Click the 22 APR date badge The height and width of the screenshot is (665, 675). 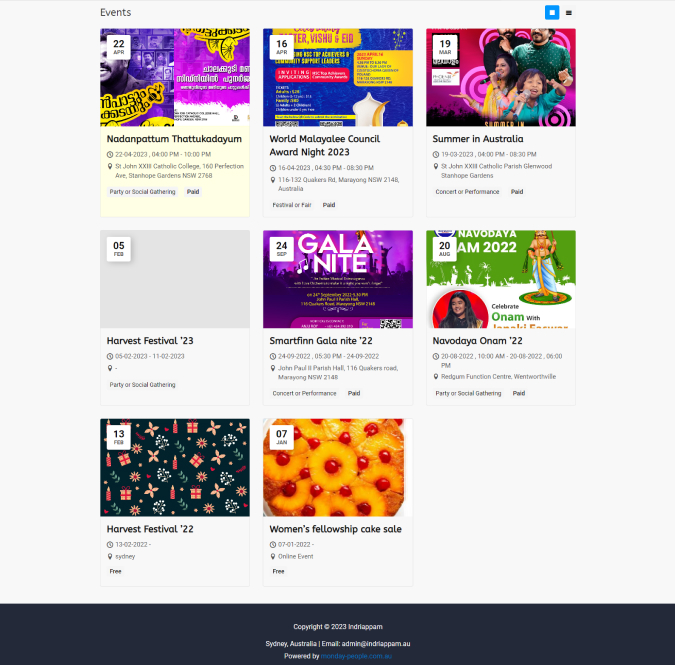(119, 46)
